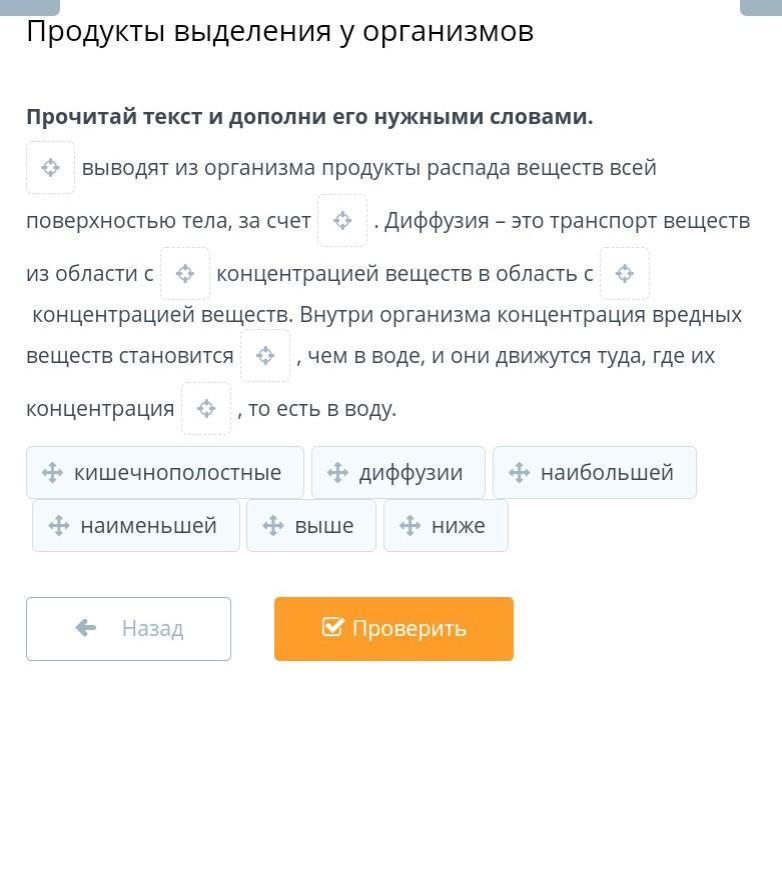This screenshot has height=886, width=782.
Task: Click the blank slot after 'в область с'
Action: tap(624, 273)
